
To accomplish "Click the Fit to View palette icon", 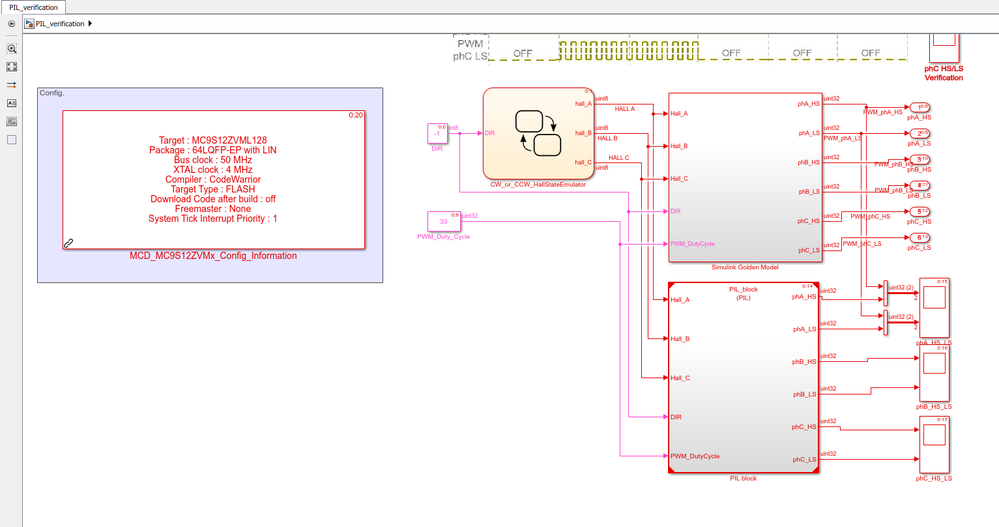I will click(11, 67).
